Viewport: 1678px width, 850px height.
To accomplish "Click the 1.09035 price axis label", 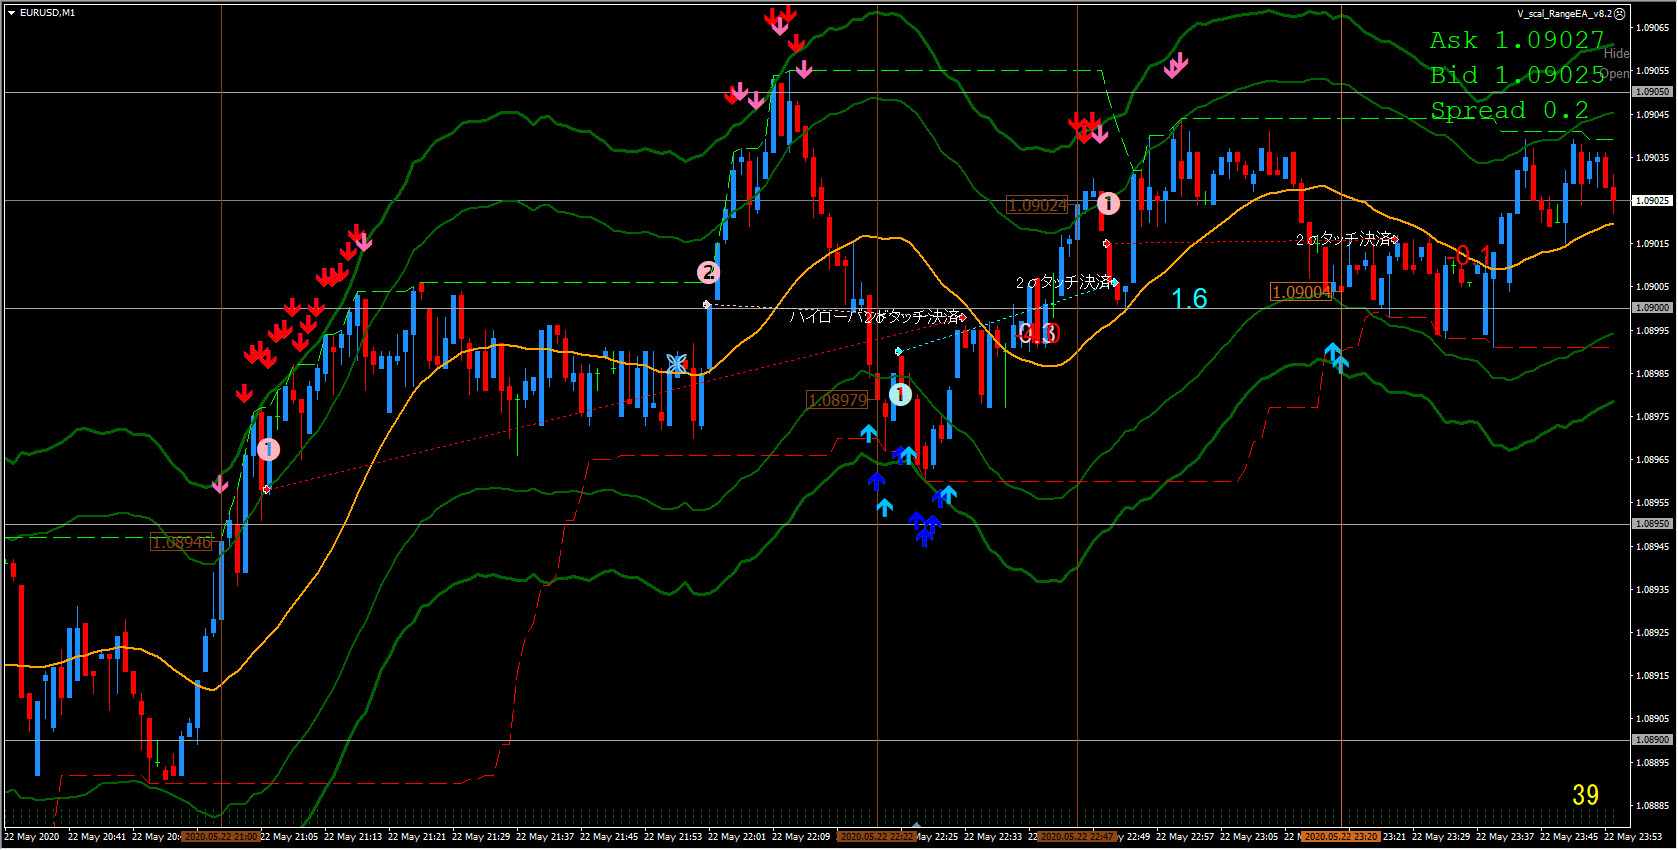I will [x=1653, y=158].
